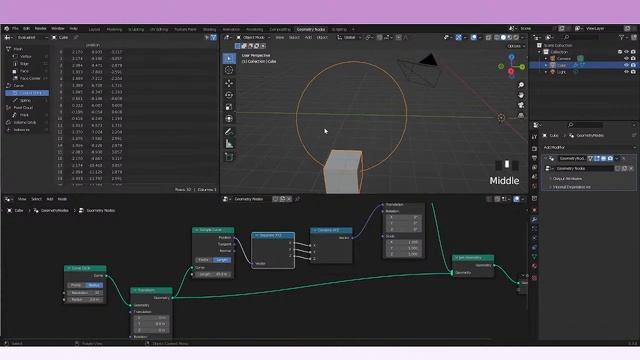Click Factor mode button on Sample Curve node
Viewport: 640px width, 360px height.
204,260
